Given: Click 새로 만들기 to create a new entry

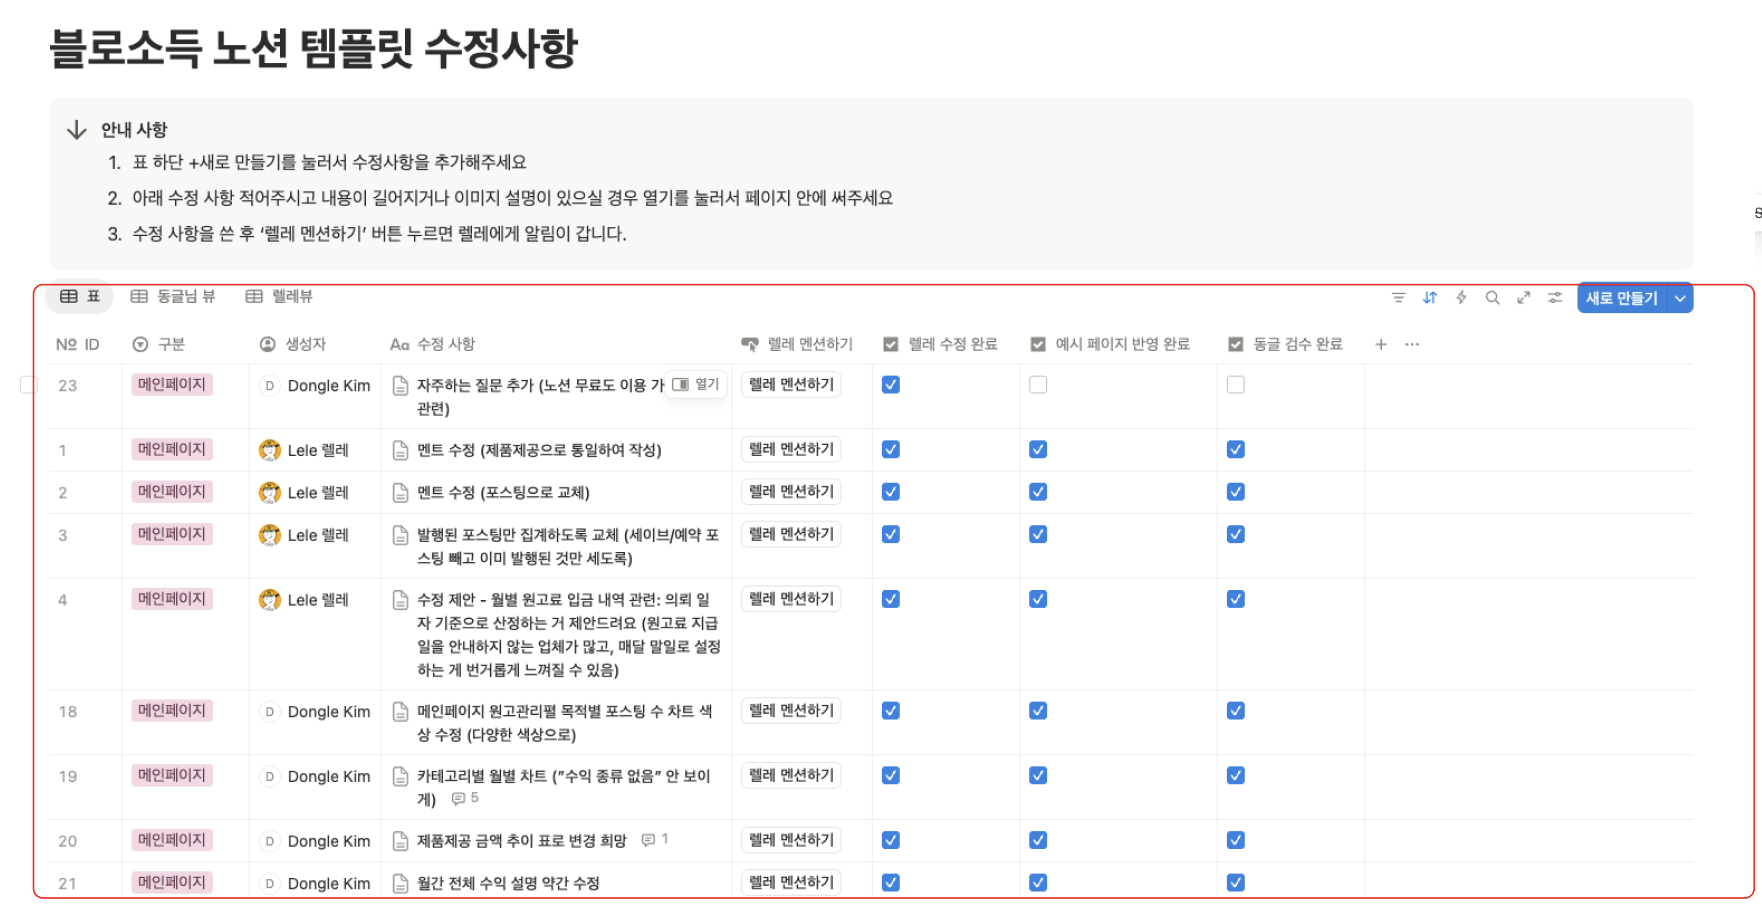Looking at the screenshot, I should pos(1623,297).
